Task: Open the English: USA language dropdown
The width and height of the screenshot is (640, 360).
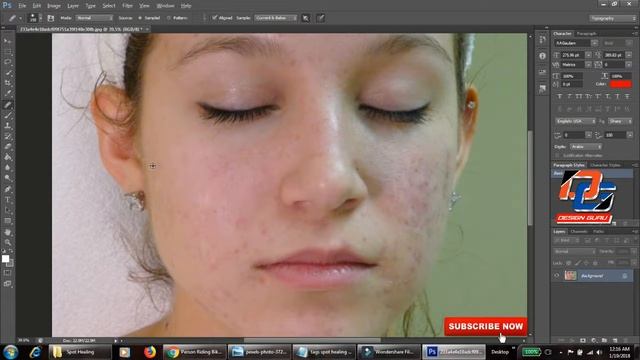Action: [575, 121]
